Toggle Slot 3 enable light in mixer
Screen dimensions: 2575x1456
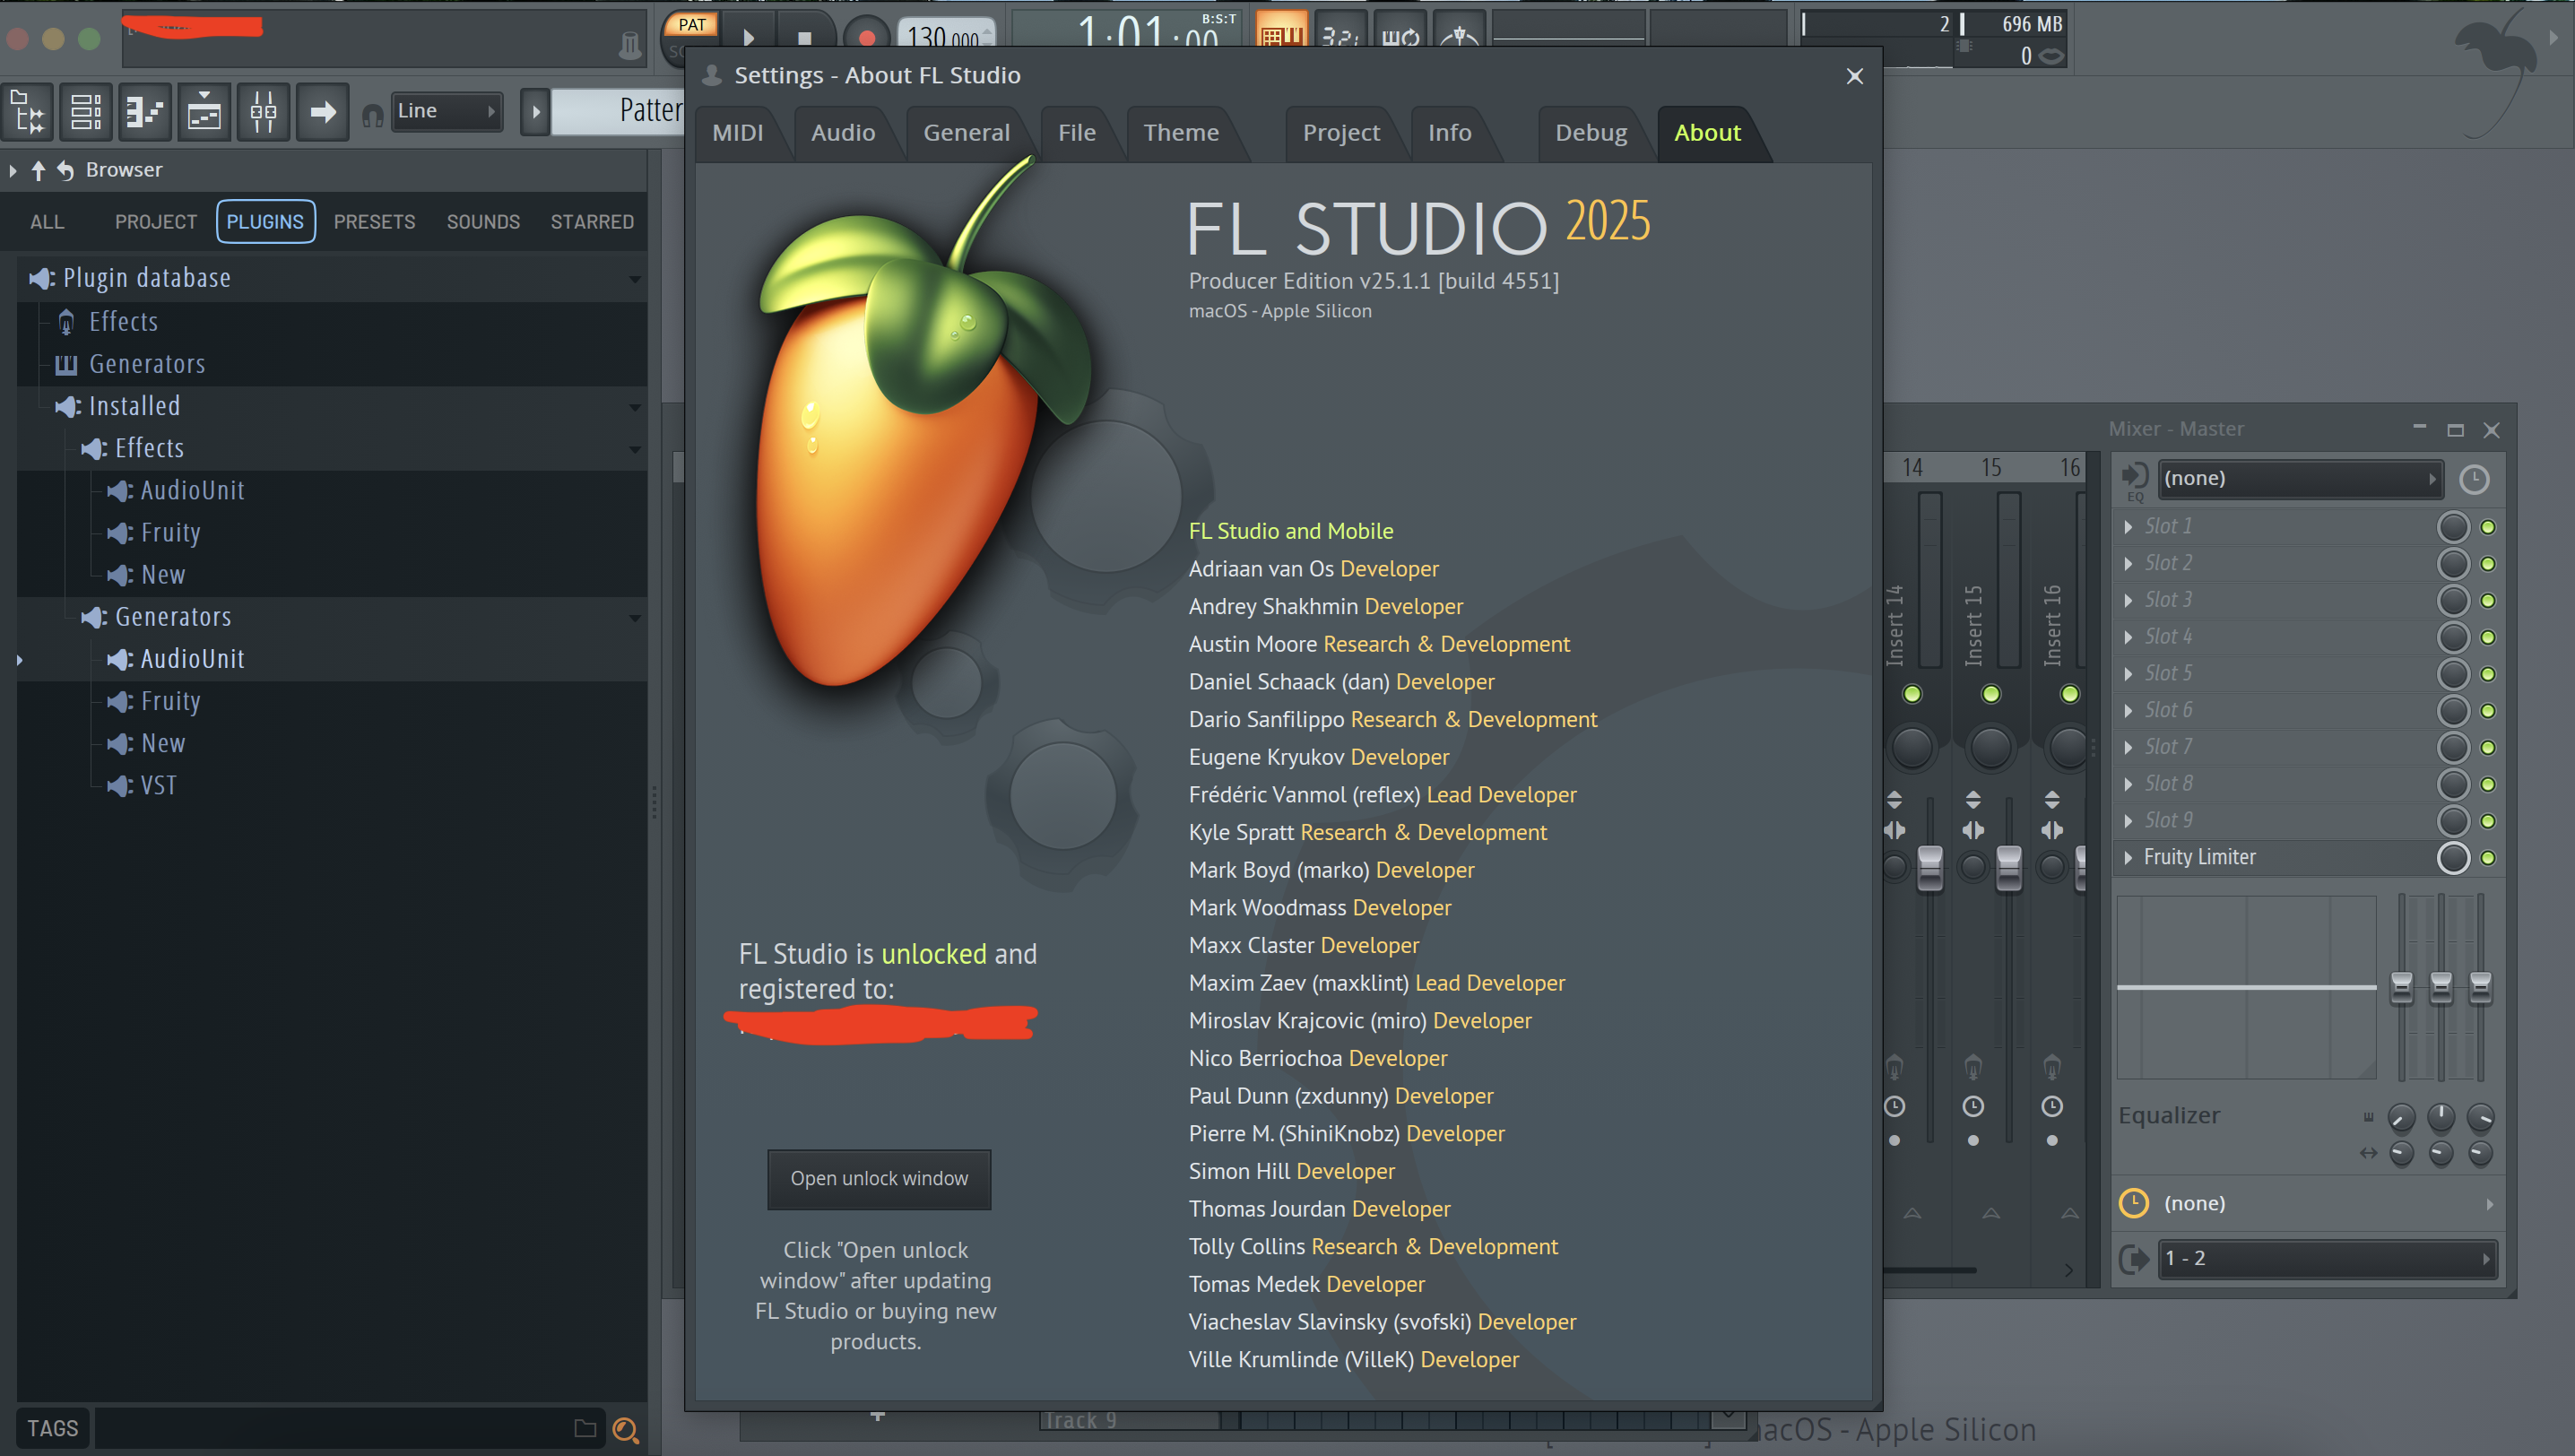coord(2488,601)
